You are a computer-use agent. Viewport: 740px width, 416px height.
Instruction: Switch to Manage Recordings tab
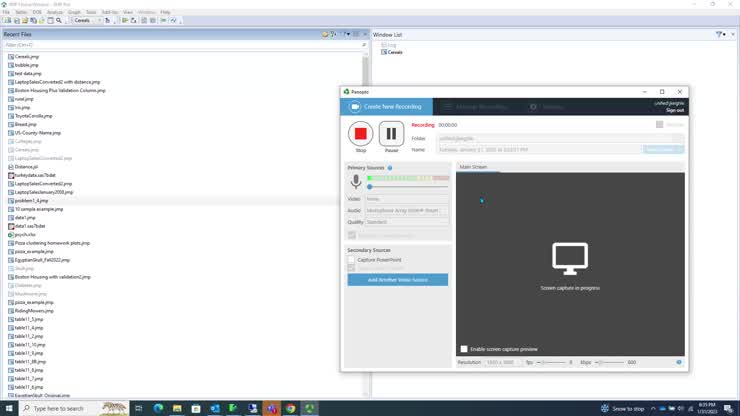point(476,107)
